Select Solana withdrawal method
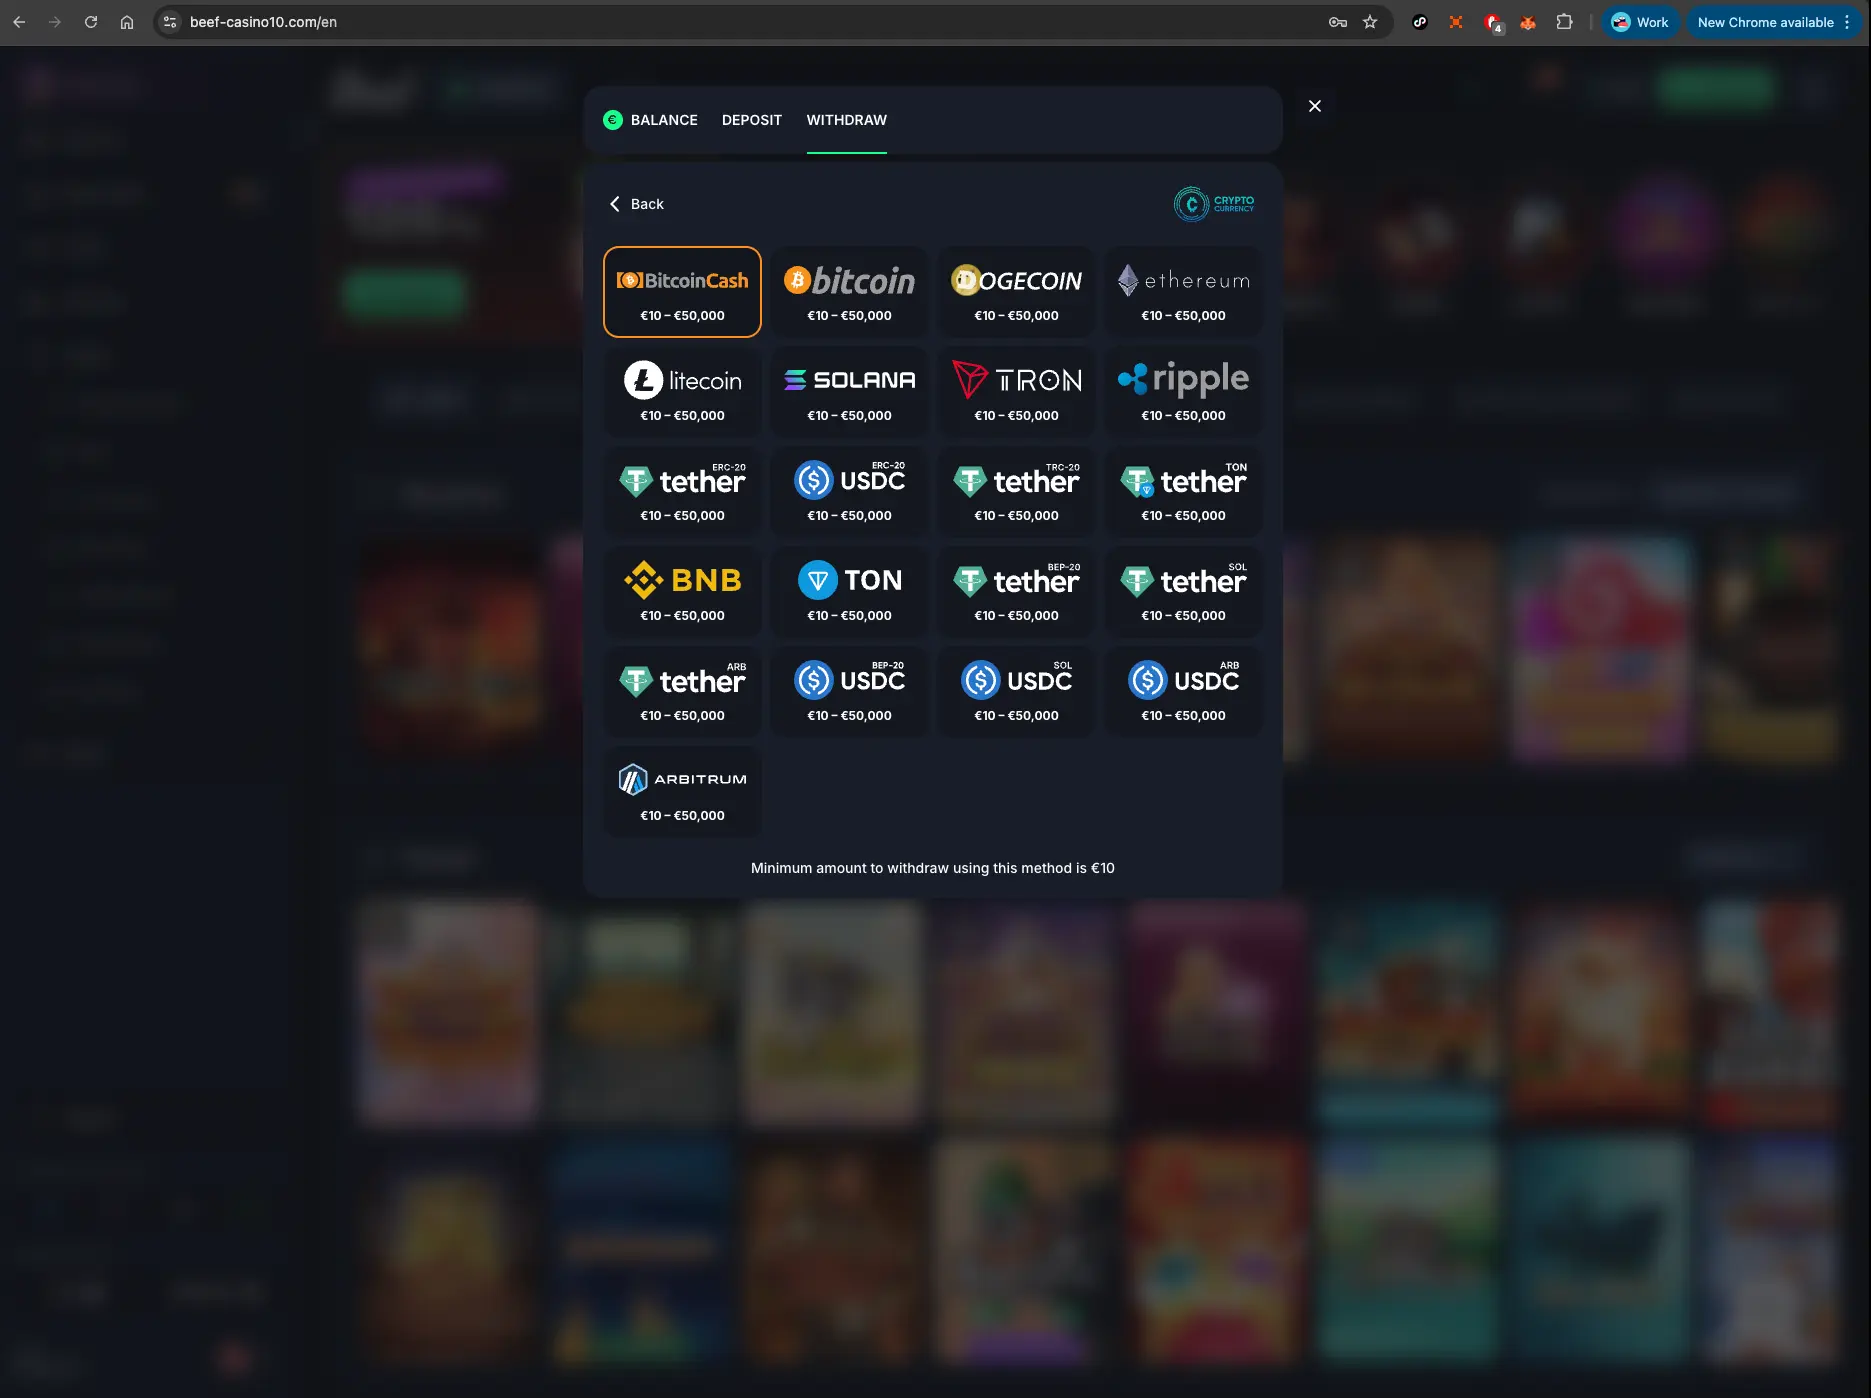The width and height of the screenshot is (1871, 1398). 849,392
